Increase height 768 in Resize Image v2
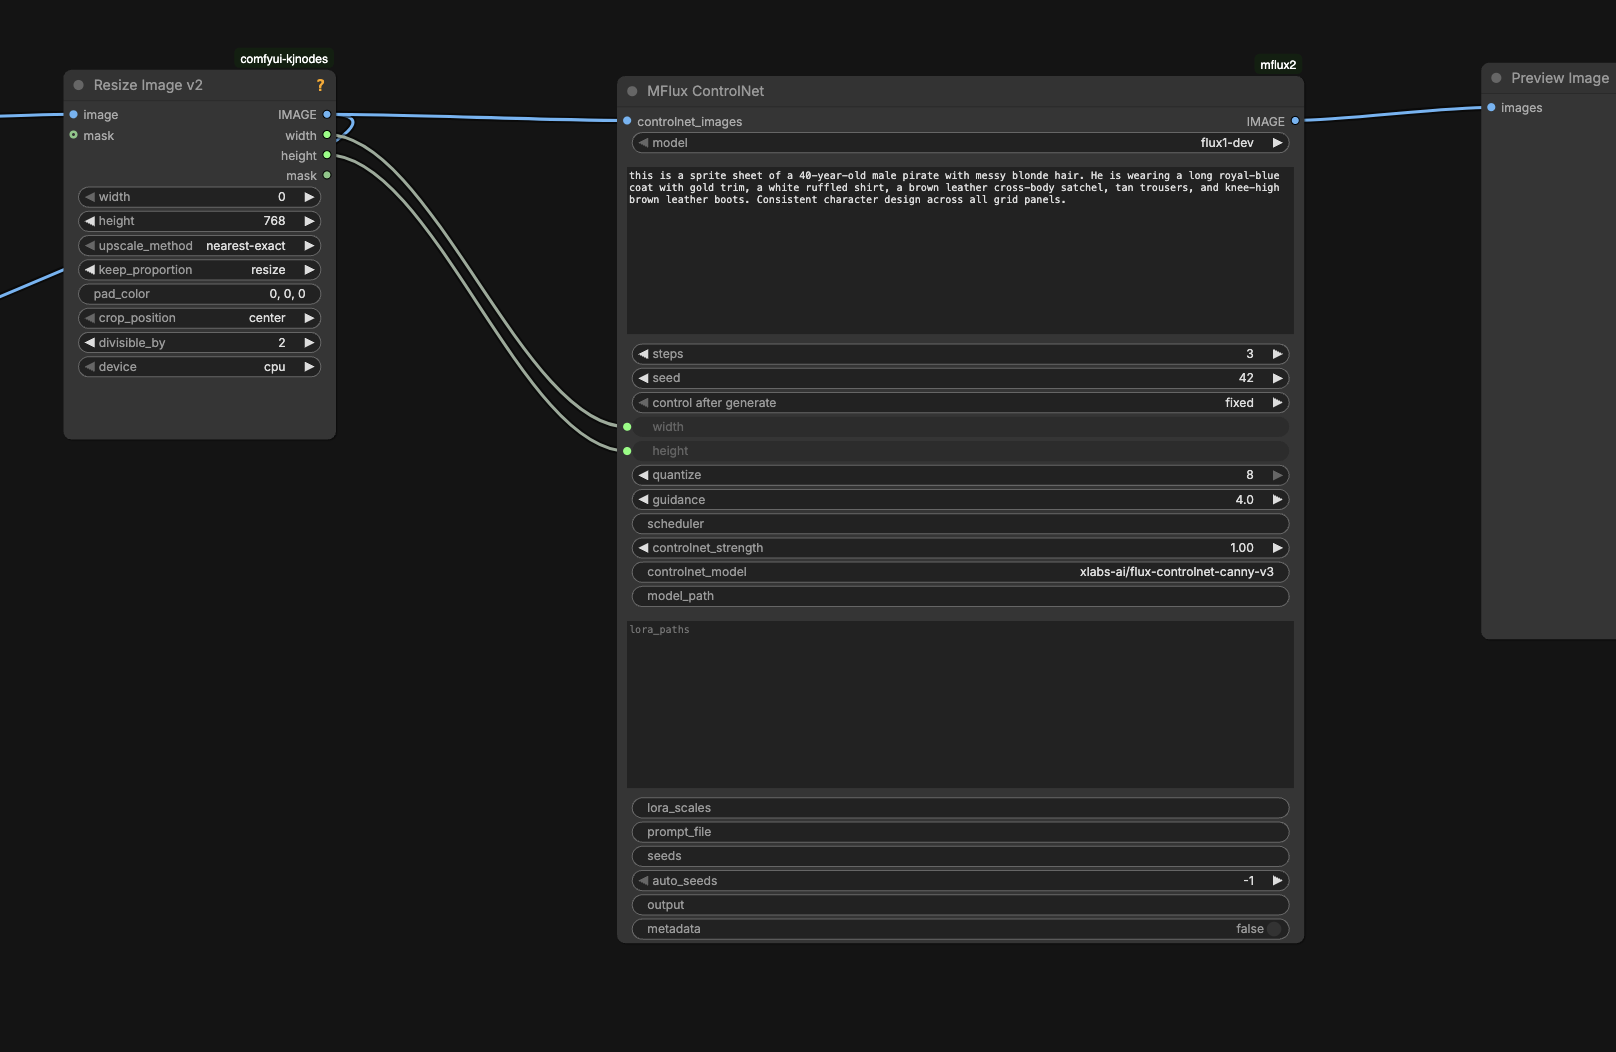This screenshot has height=1052, width=1616. 309,221
